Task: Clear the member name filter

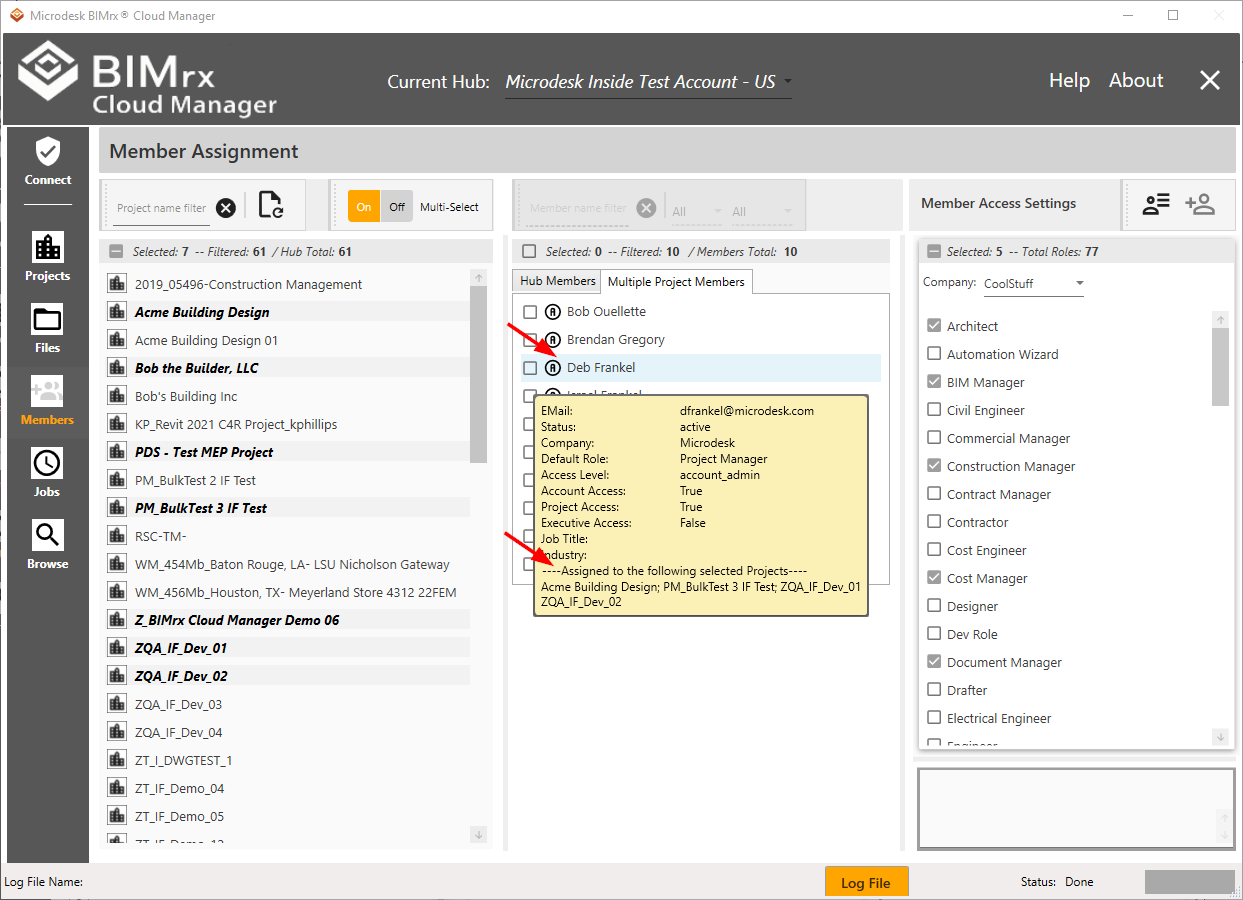Action: (x=647, y=208)
